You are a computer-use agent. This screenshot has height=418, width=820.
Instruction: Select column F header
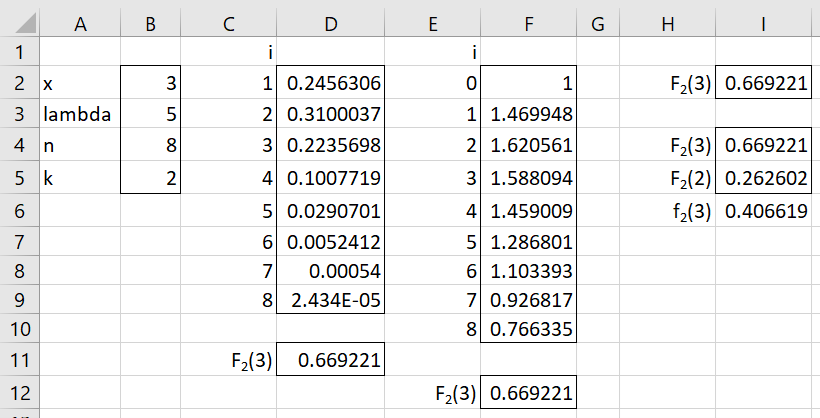pos(528,24)
